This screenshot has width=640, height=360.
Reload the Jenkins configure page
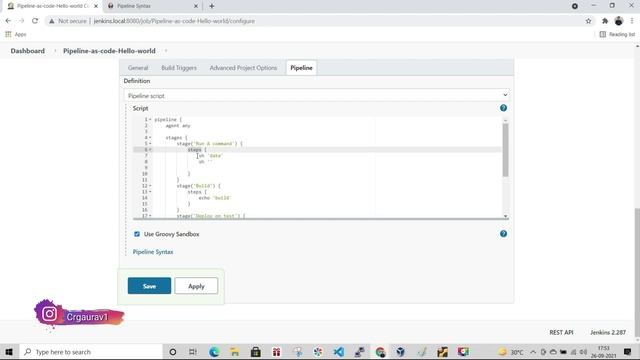[35, 21]
